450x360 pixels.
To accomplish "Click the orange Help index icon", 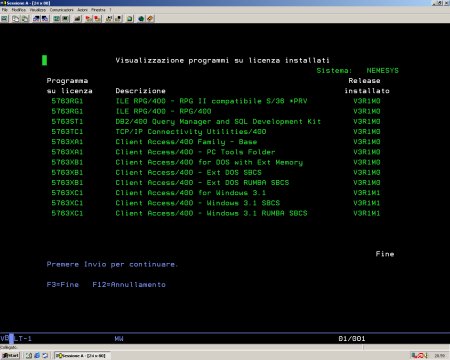I will tap(150, 19).
